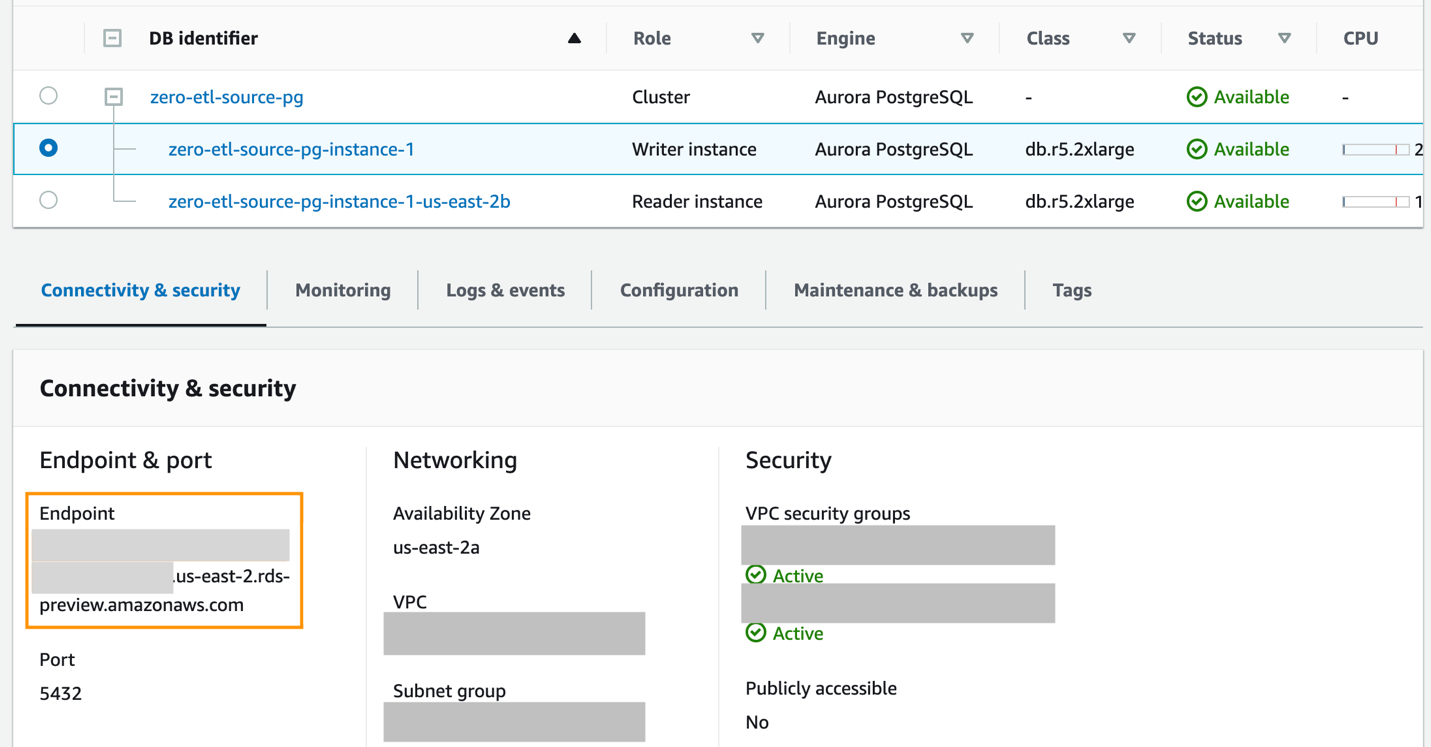This screenshot has width=1431, height=747.
Task: Click the writer instance Available status icon
Action: 1196,149
